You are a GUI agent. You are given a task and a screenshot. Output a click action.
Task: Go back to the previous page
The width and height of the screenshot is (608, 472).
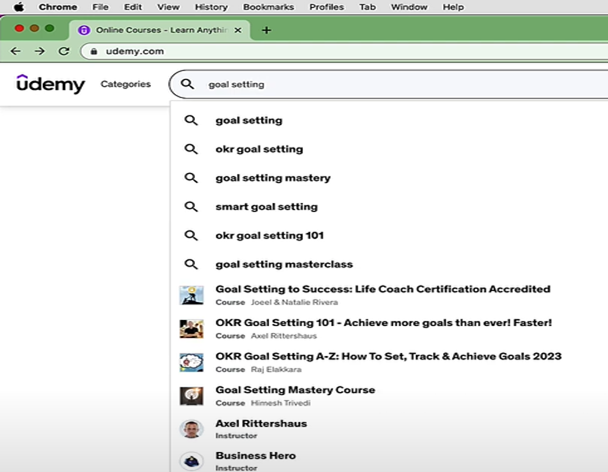(x=16, y=51)
